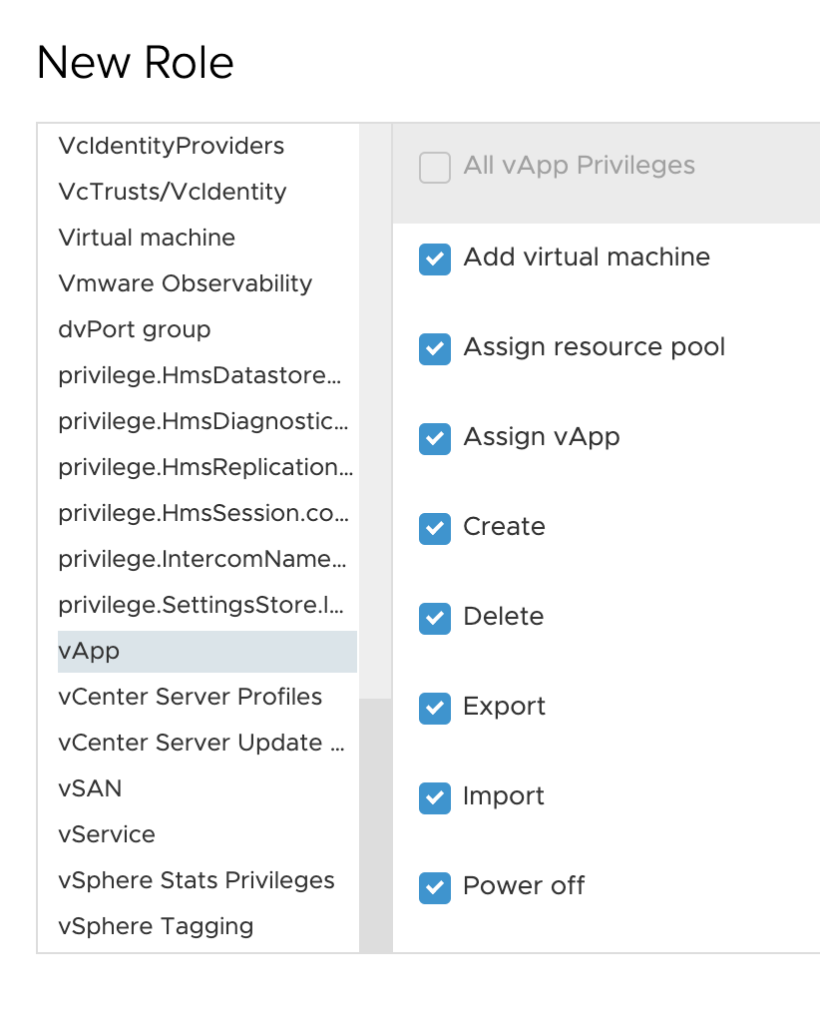Disable the Power off privilege
This screenshot has width=820, height=1024.
pos(435,888)
